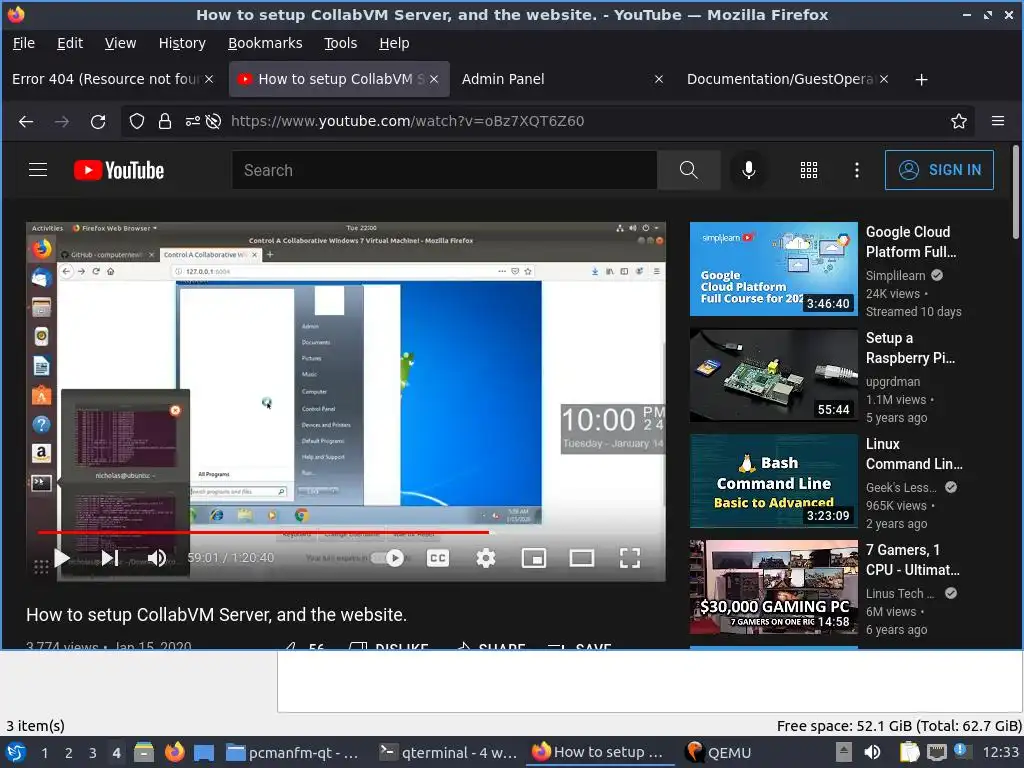Image resolution: width=1024 pixels, height=768 pixels.
Task: Focus the YouTube Search field
Action: (444, 170)
